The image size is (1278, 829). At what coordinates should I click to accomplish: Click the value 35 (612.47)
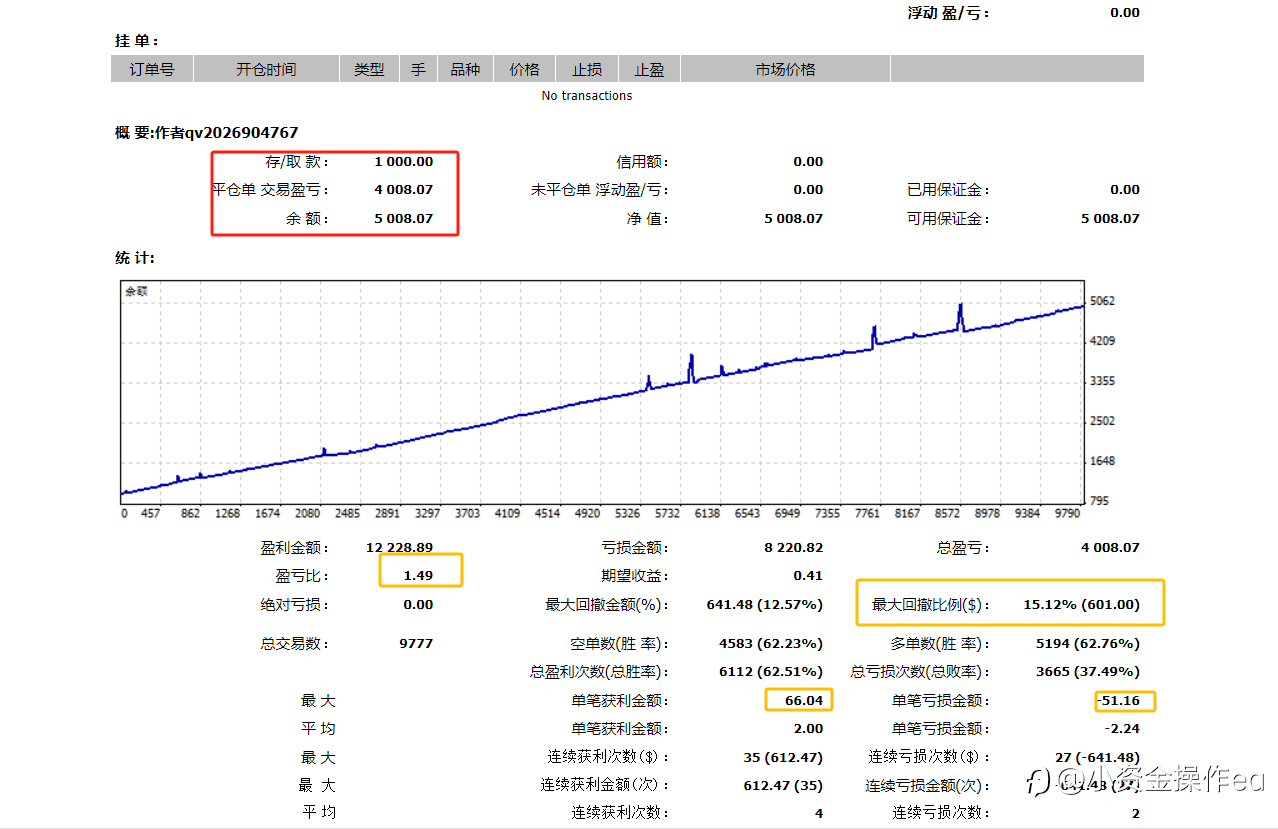(783, 757)
